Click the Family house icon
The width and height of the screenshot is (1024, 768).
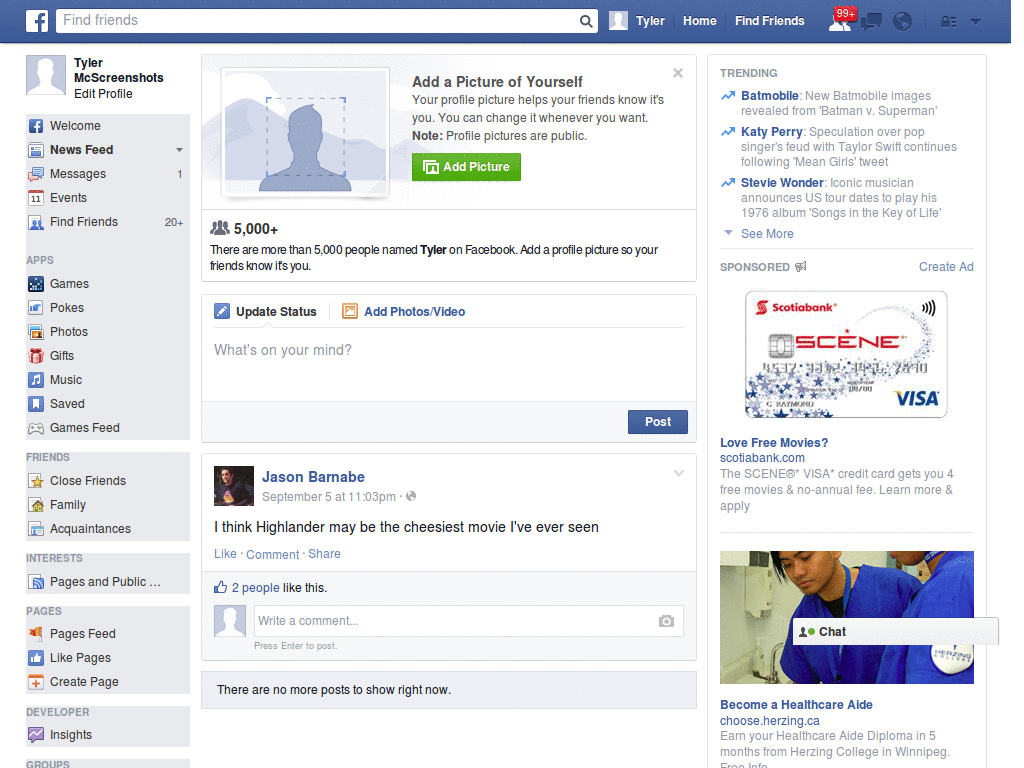click(x=36, y=505)
